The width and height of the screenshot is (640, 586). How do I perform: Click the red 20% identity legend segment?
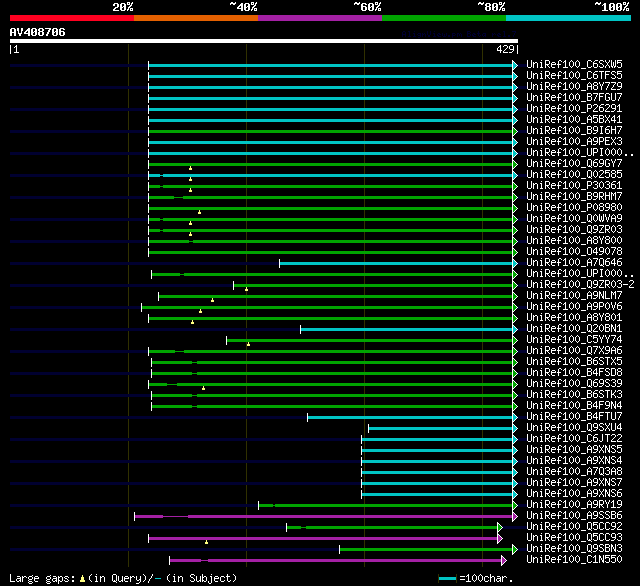(72, 18)
